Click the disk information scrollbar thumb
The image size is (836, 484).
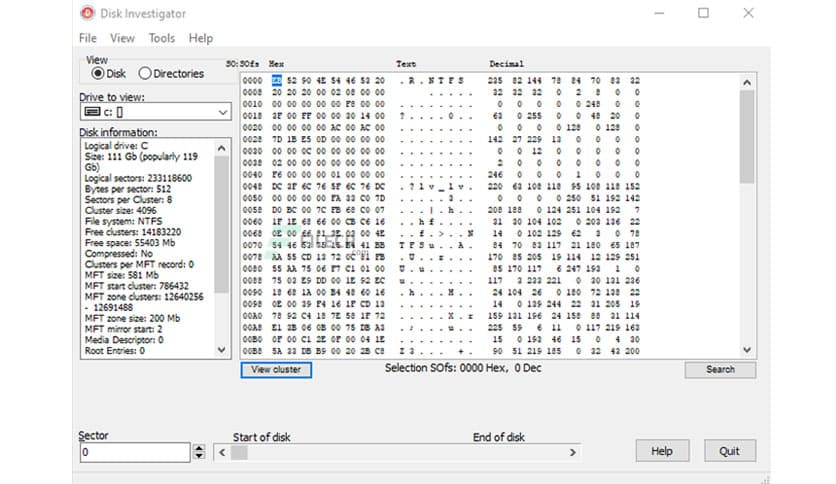click(x=221, y=224)
